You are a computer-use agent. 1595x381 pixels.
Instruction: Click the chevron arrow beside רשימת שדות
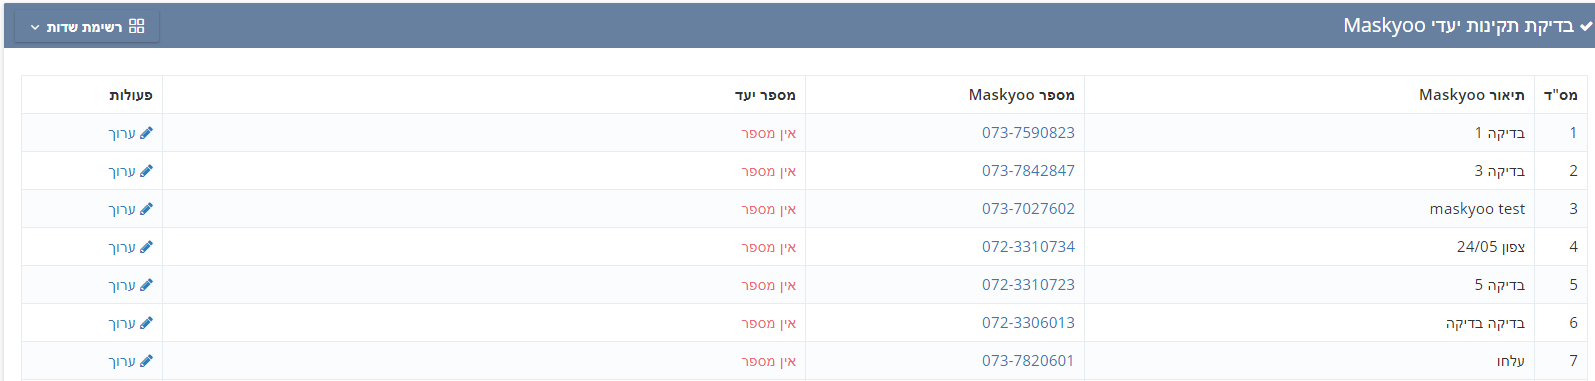click(35, 27)
